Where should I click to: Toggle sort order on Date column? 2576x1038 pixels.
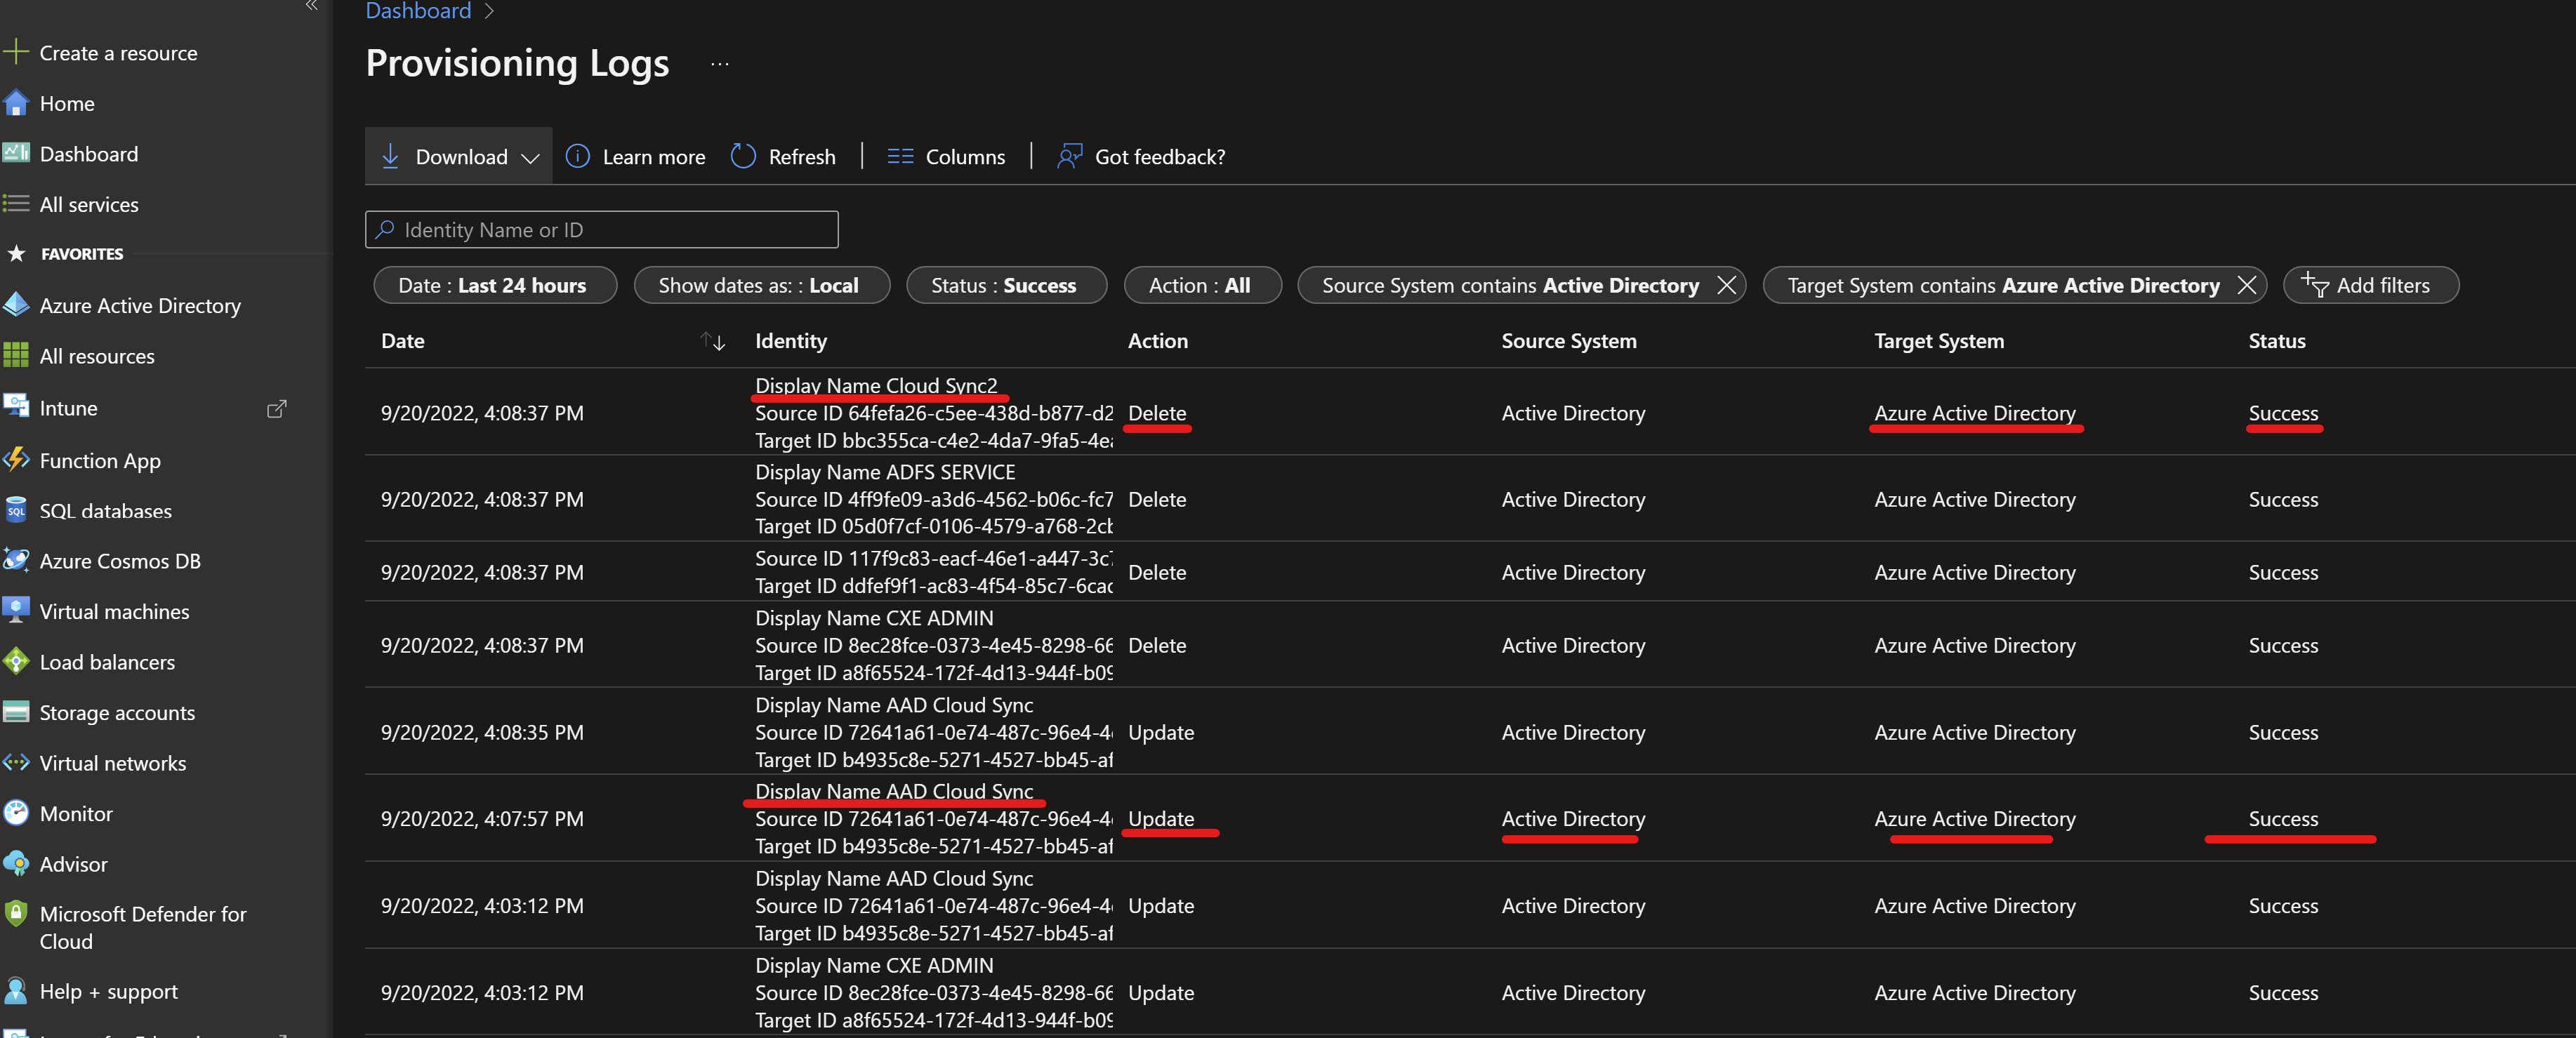click(713, 341)
